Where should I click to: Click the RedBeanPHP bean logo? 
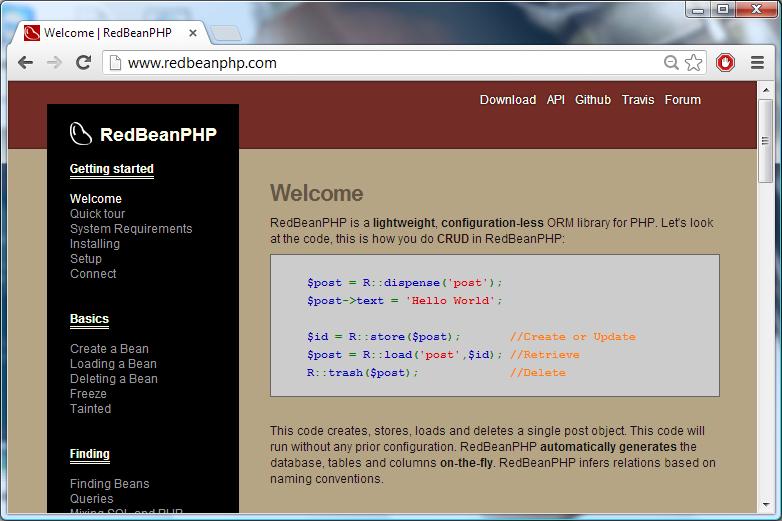point(81,134)
